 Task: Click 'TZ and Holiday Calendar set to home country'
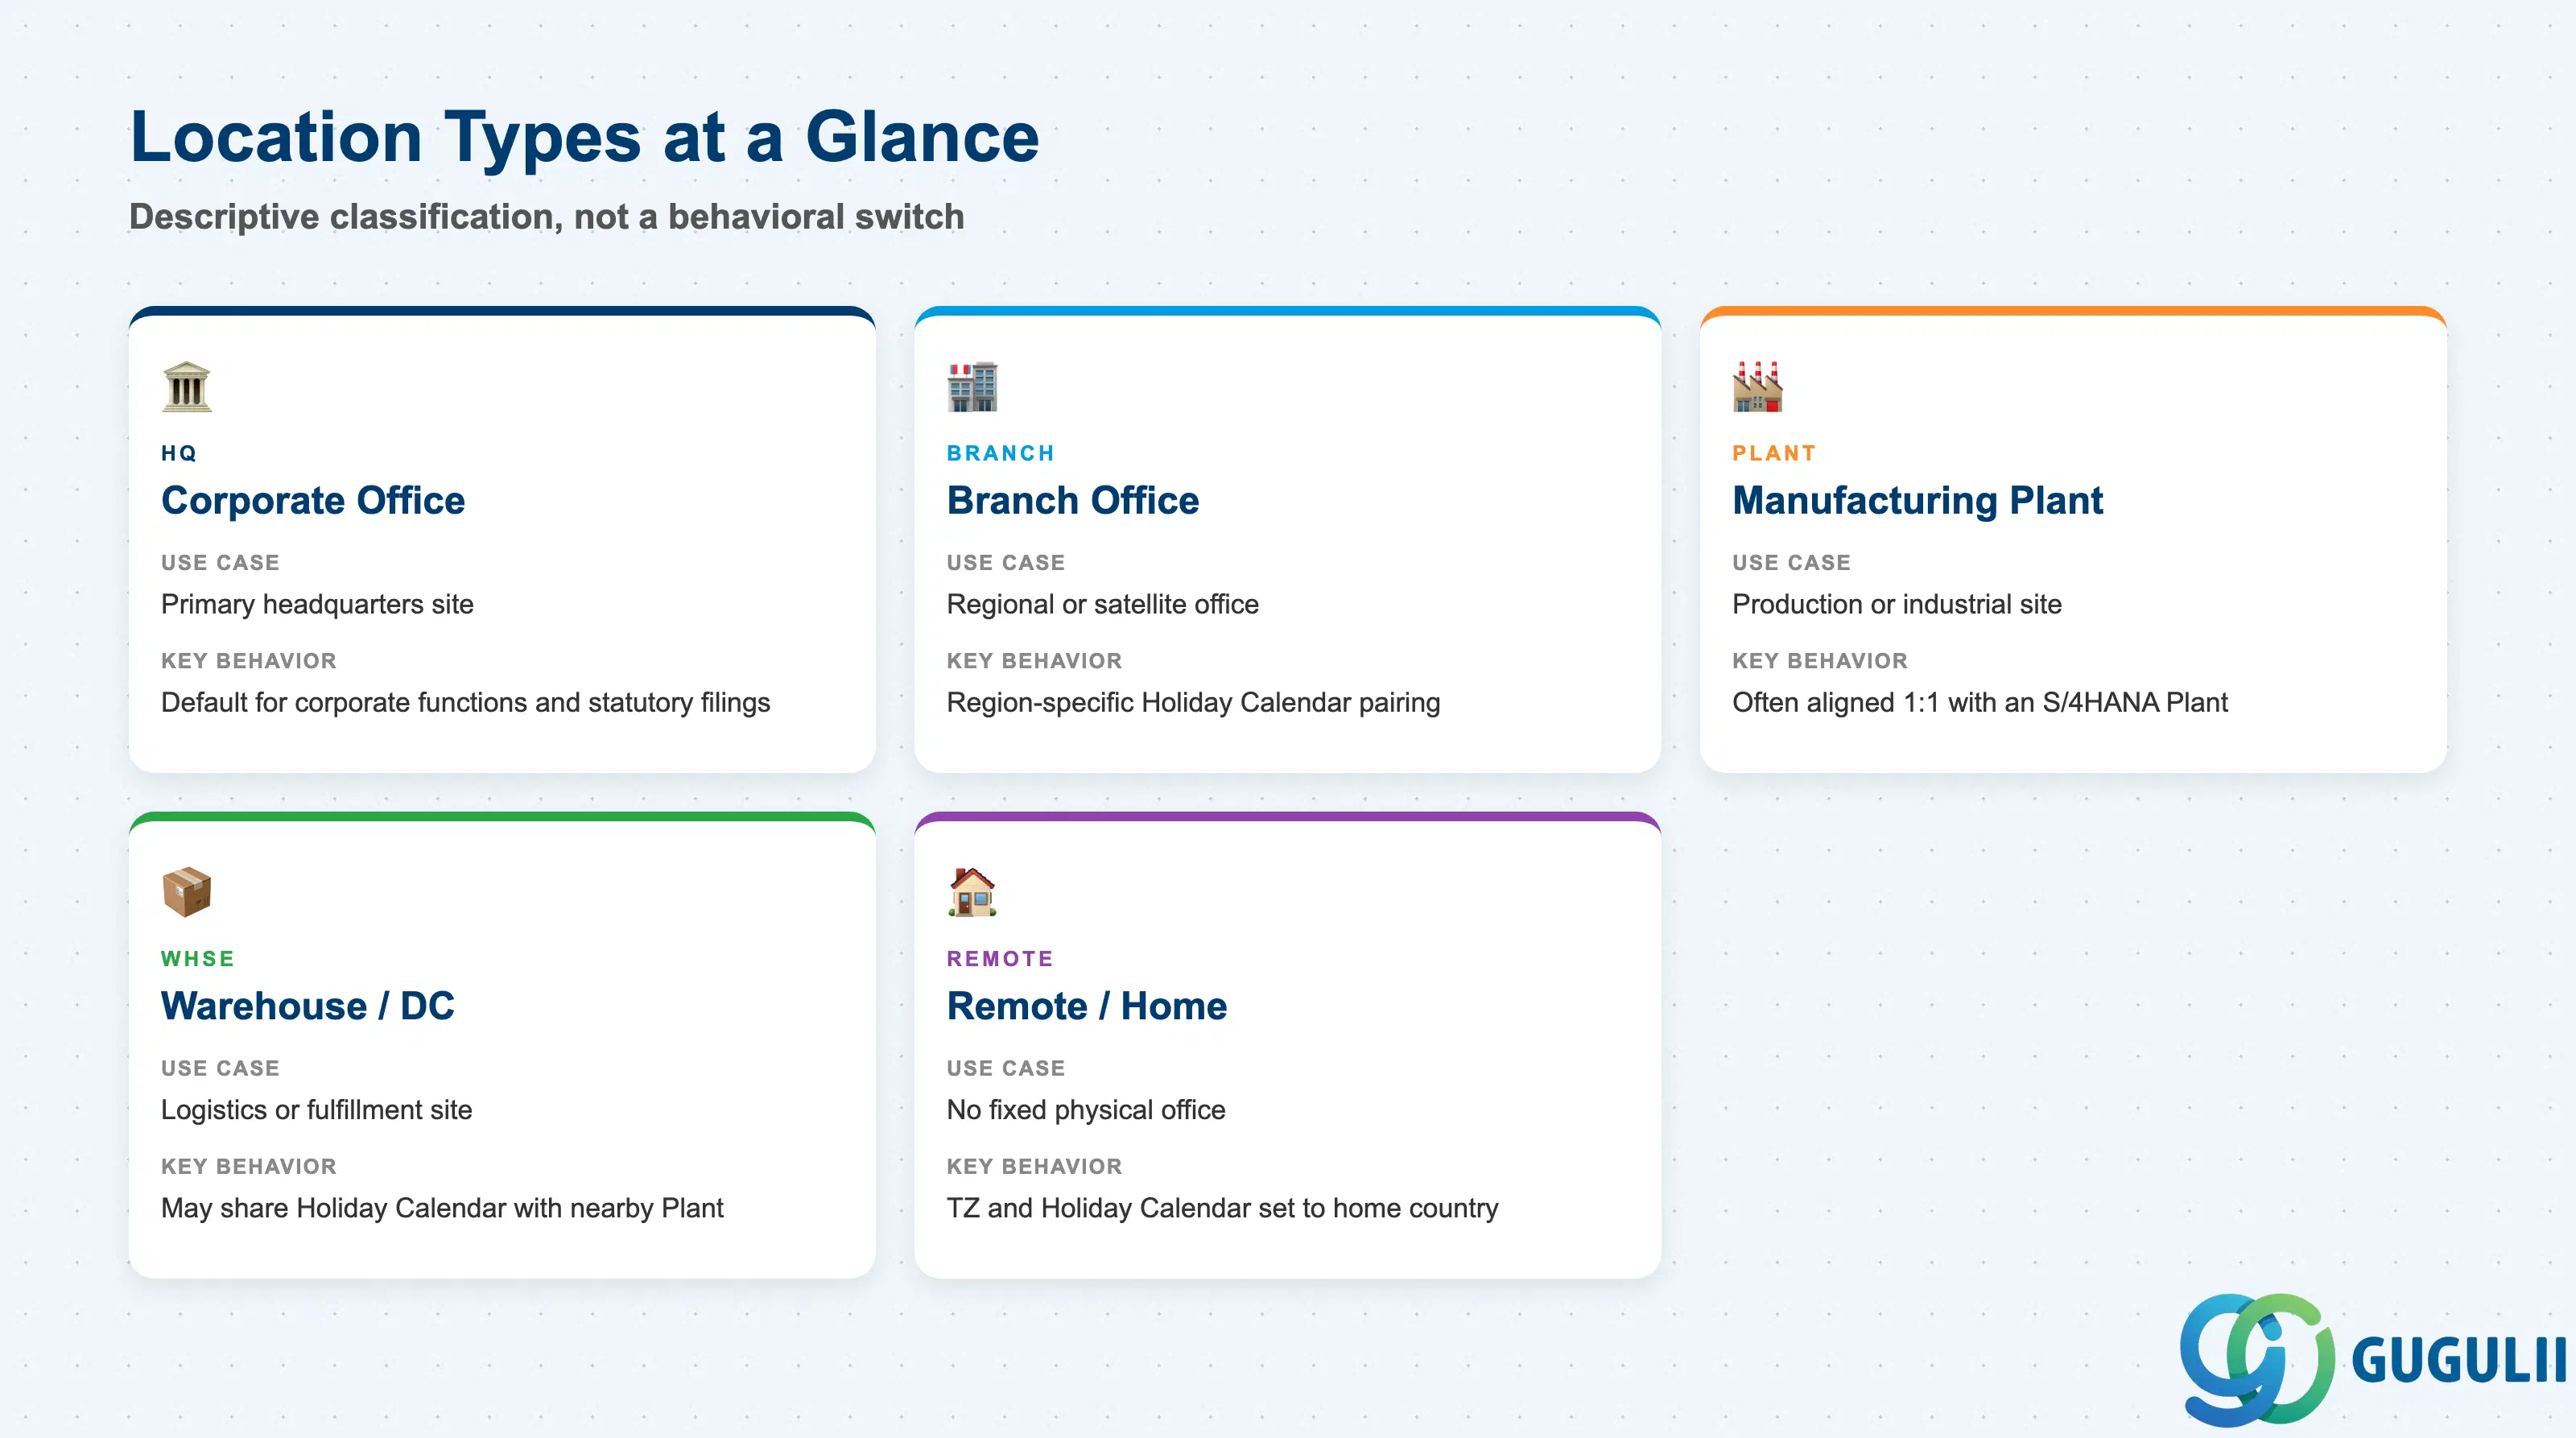coord(1222,1208)
